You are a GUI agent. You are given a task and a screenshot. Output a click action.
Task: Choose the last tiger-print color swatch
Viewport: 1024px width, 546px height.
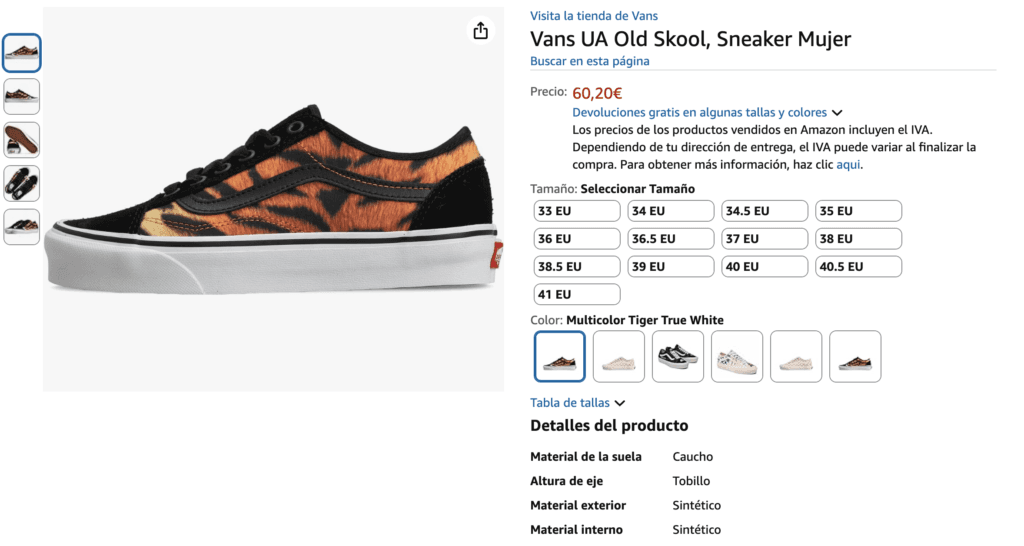click(855, 357)
